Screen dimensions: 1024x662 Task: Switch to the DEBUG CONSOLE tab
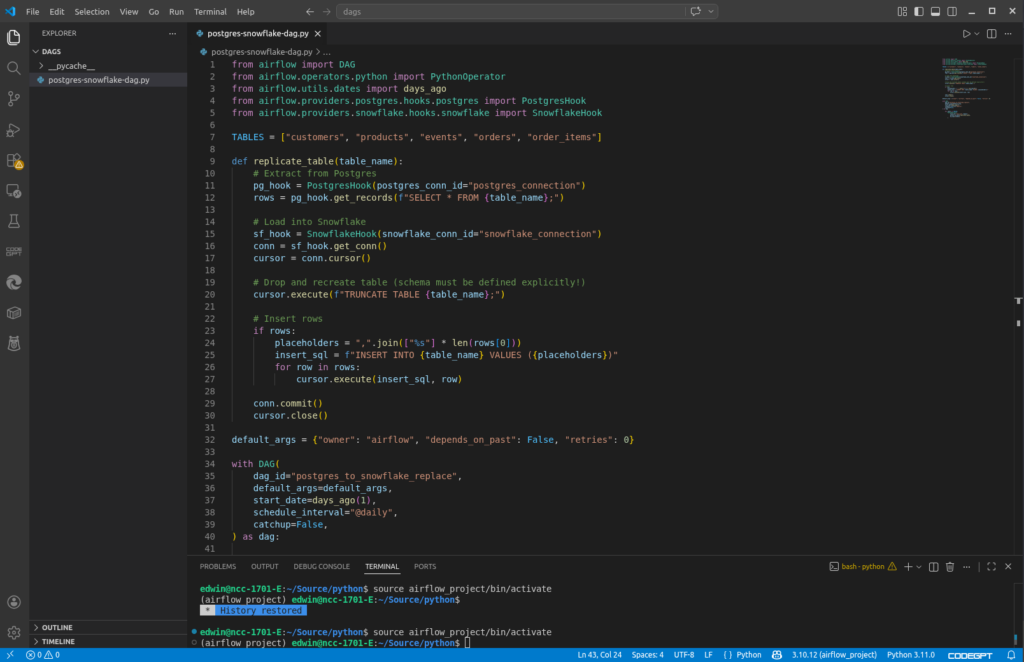click(x=321, y=567)
